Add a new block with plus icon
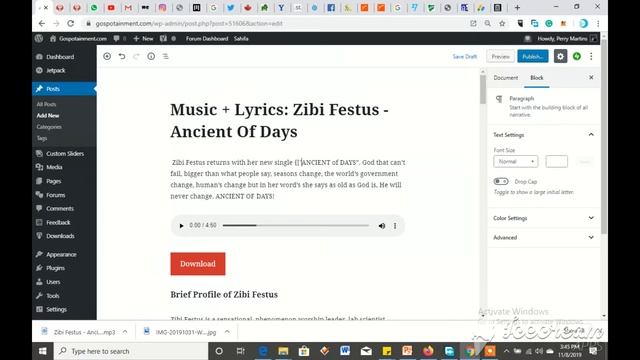 [x=107, y=56]
